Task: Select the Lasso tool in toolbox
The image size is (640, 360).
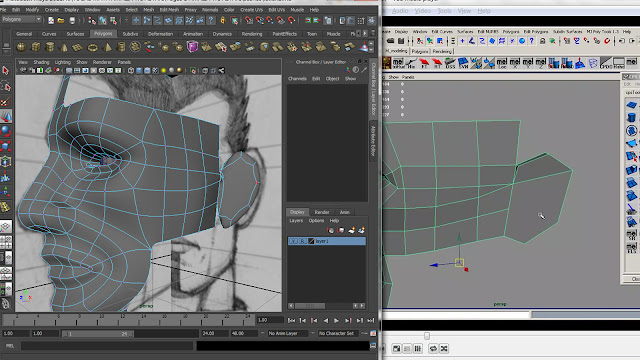Action: point(6,86)
